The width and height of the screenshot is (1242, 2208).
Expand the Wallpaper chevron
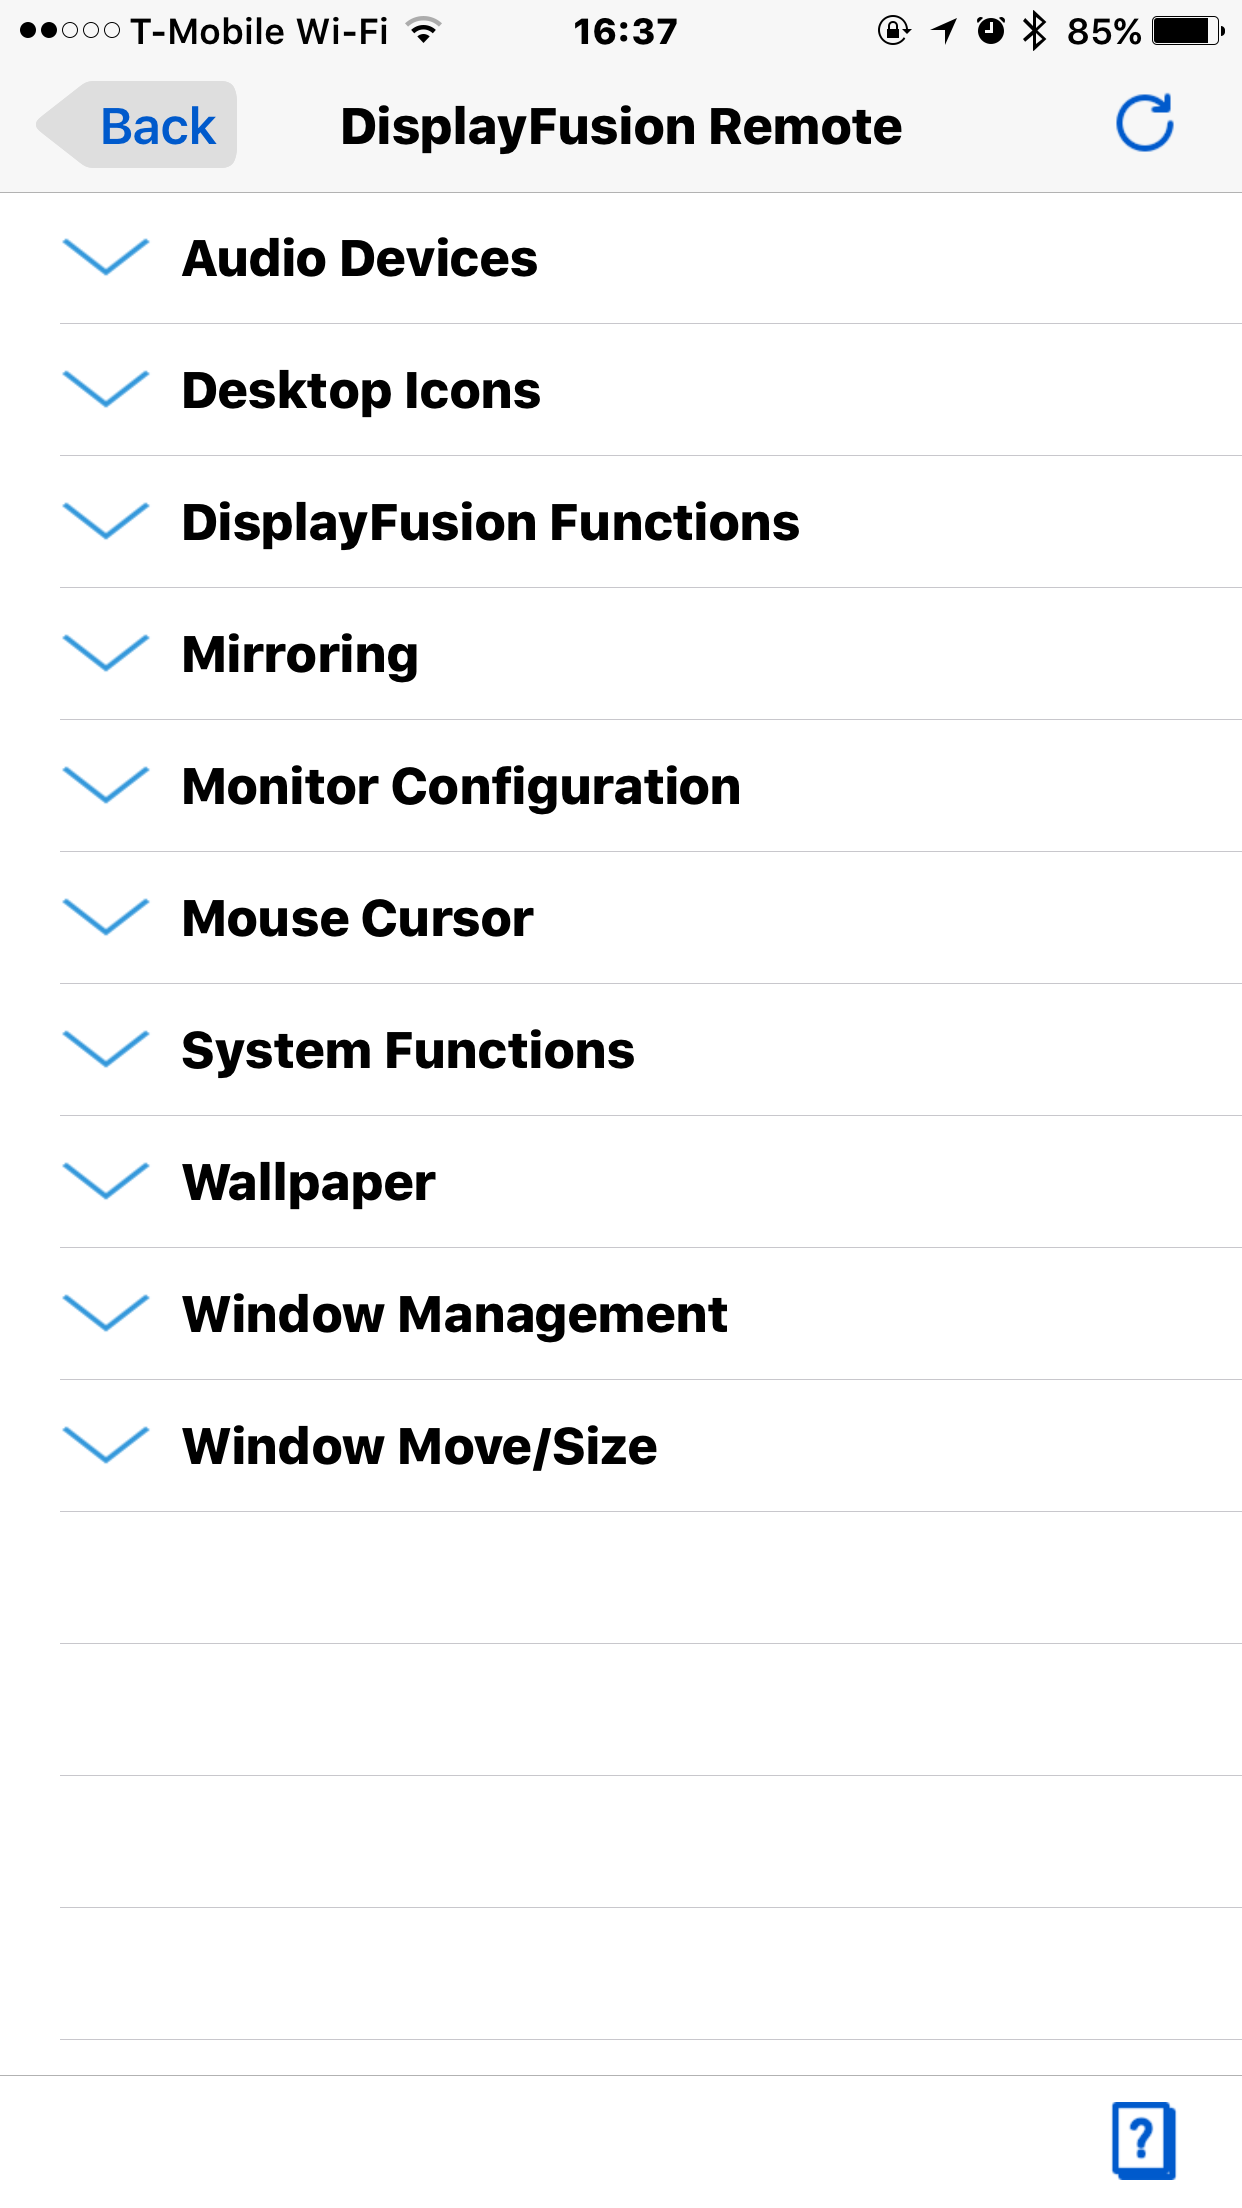tap(105, 1181)
